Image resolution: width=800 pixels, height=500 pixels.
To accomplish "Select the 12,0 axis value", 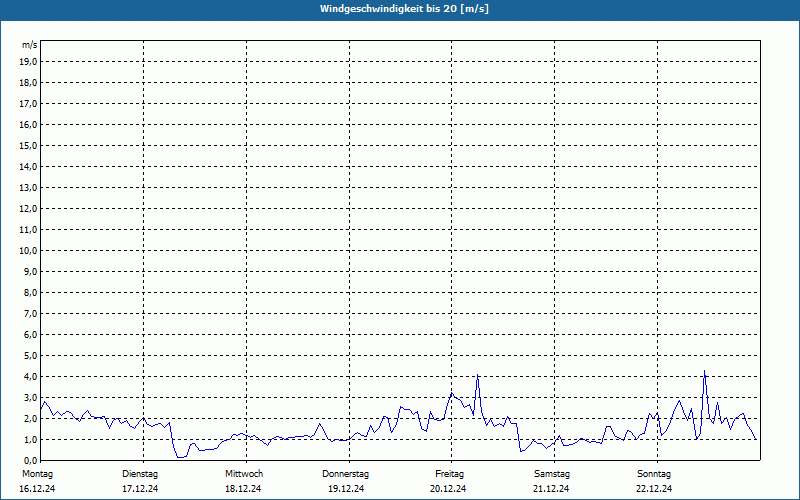I will pos(28,209).
